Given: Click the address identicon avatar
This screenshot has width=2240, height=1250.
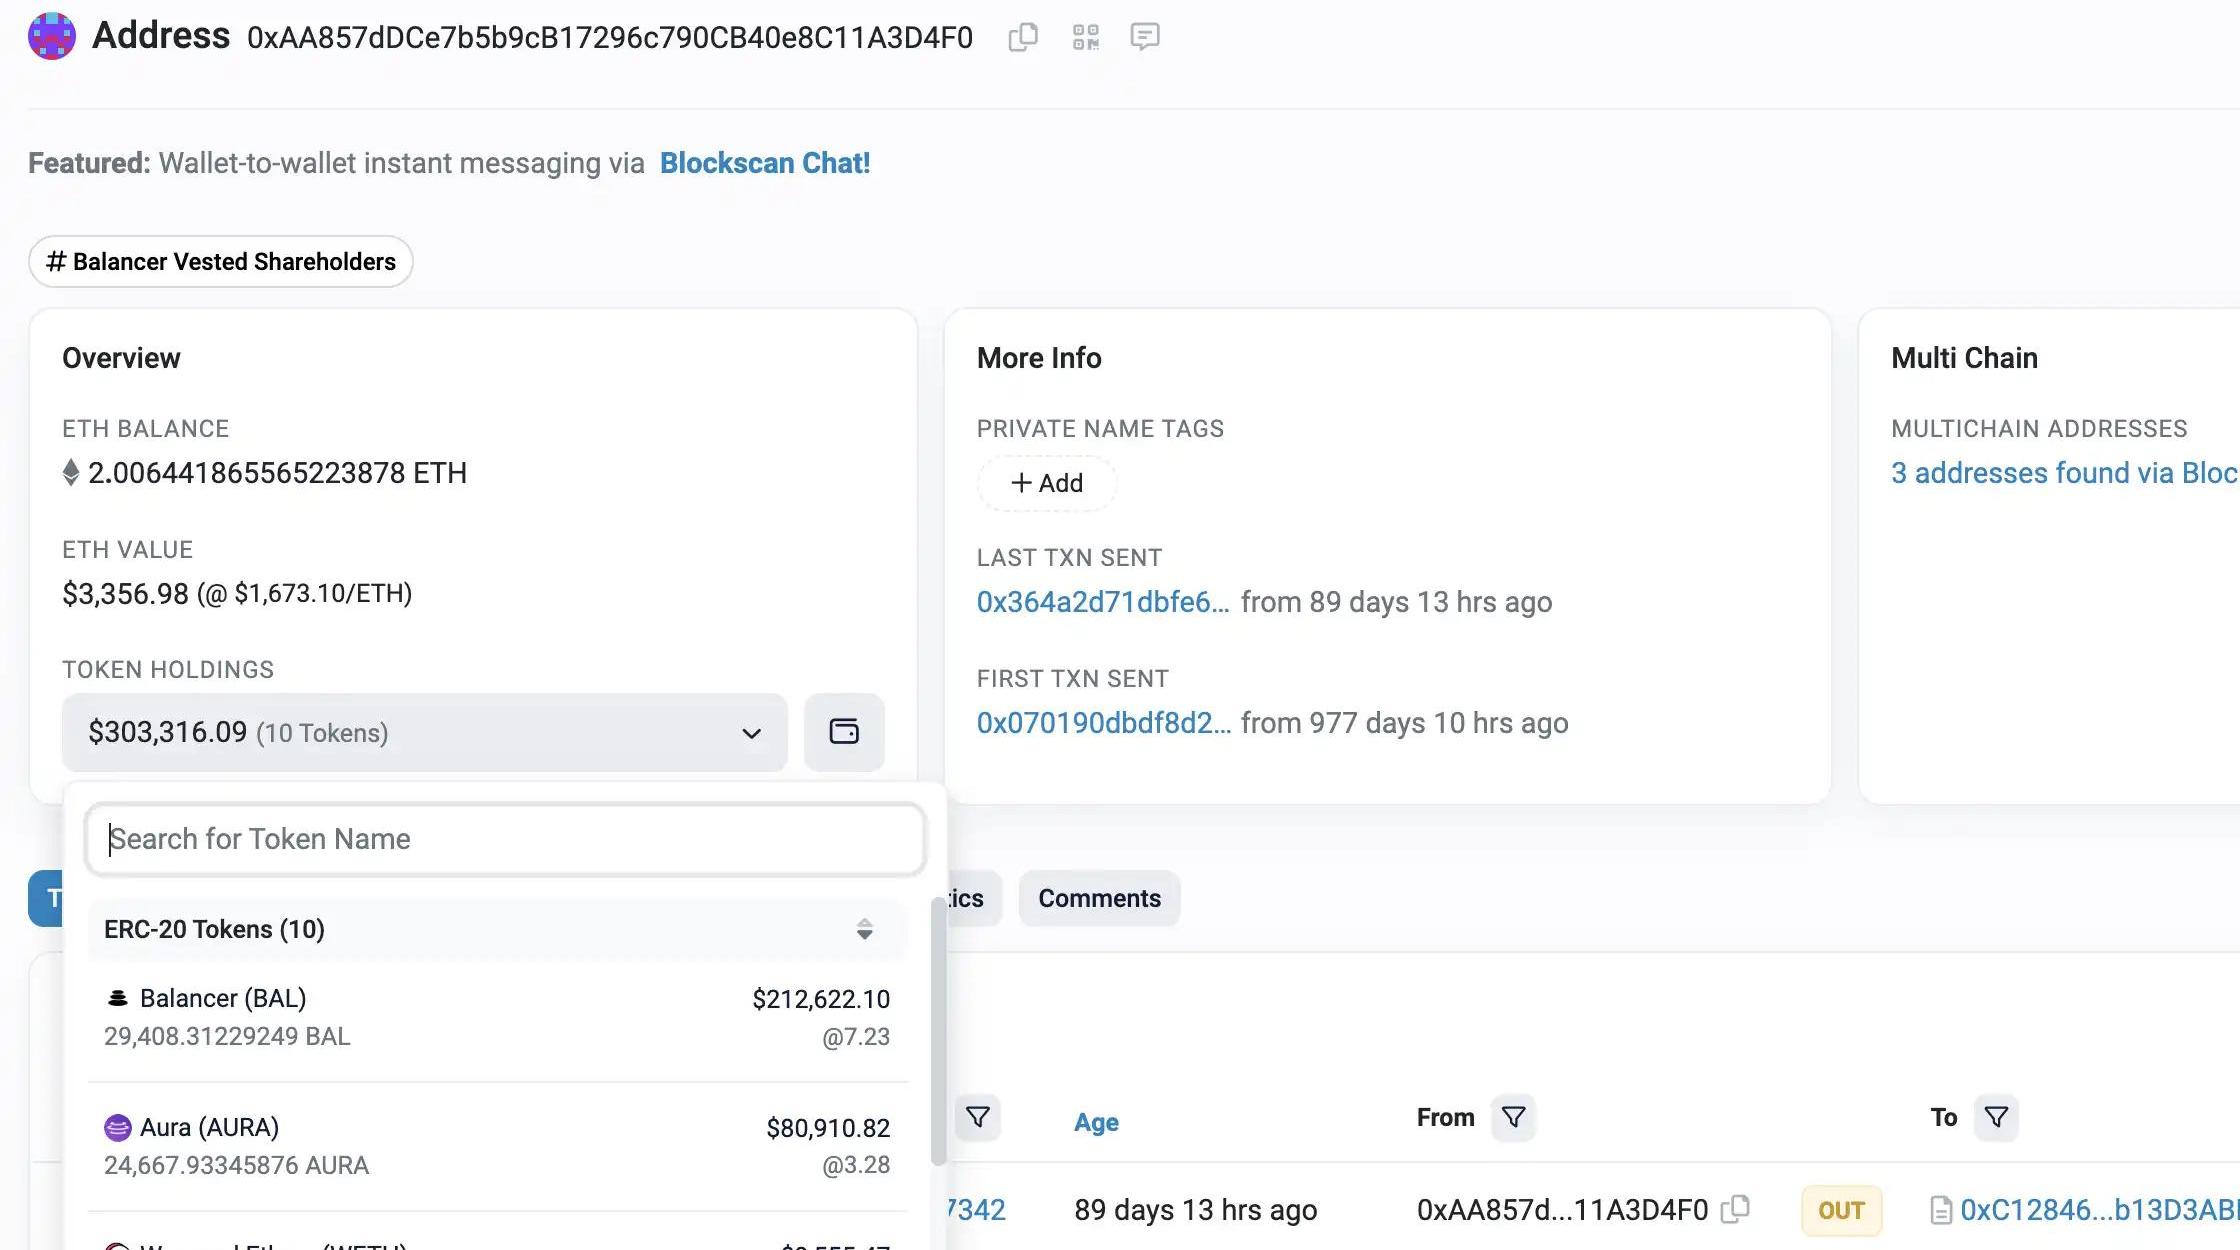Looking at the screenshot, I should click(52, 36).
